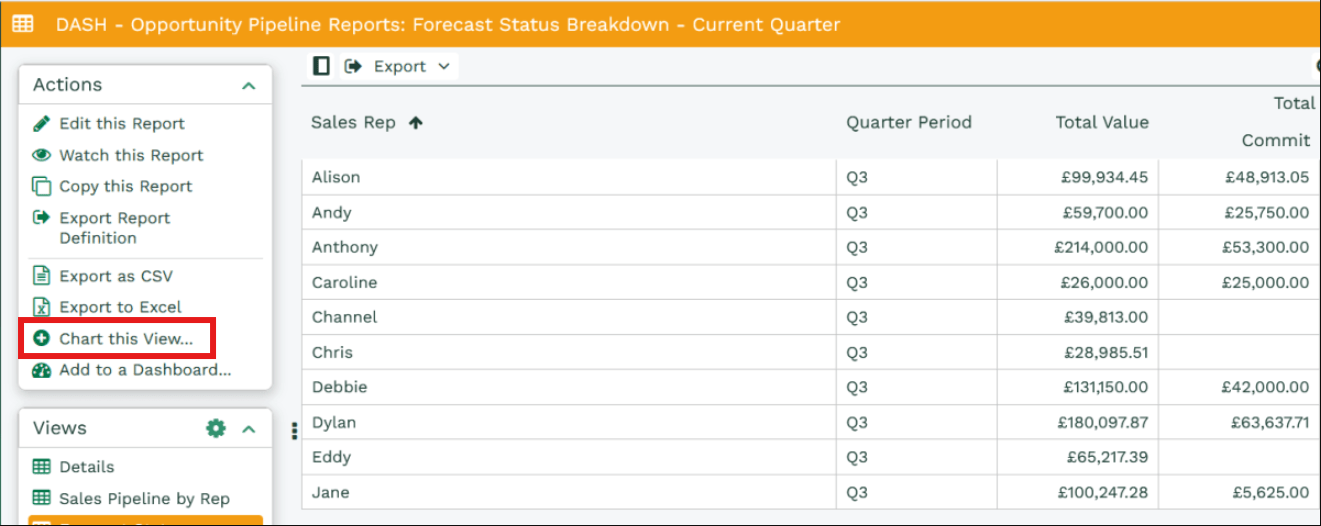Screen dimensions: 1321x526
Task: Click the Watch this Report link
Action: click(131, 155)
